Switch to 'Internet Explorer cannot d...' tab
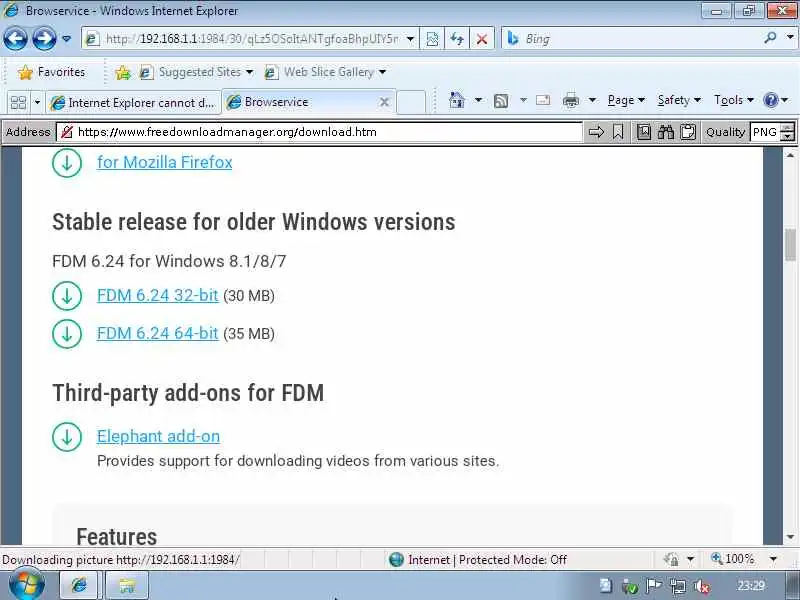 (x=133, y=103)
